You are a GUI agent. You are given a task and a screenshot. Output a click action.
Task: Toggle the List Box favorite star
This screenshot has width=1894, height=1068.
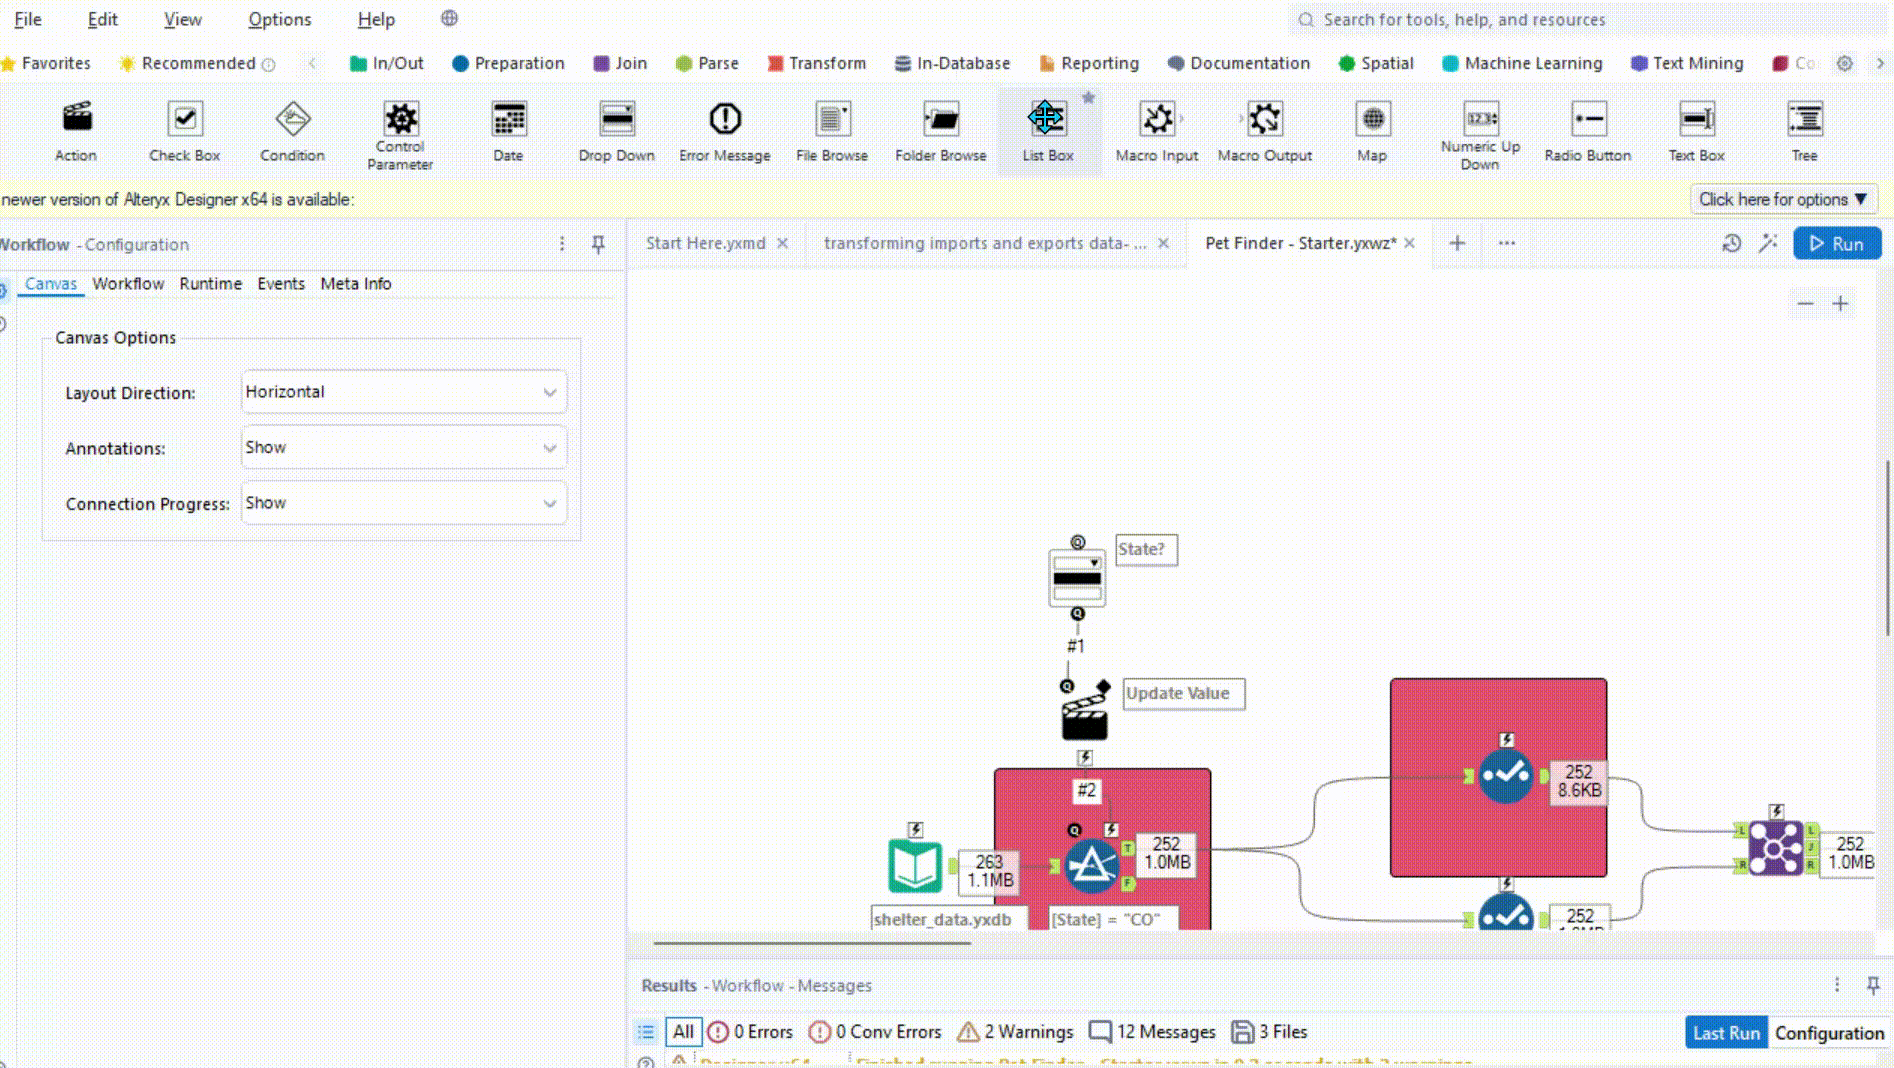(x=1089, y=97)
